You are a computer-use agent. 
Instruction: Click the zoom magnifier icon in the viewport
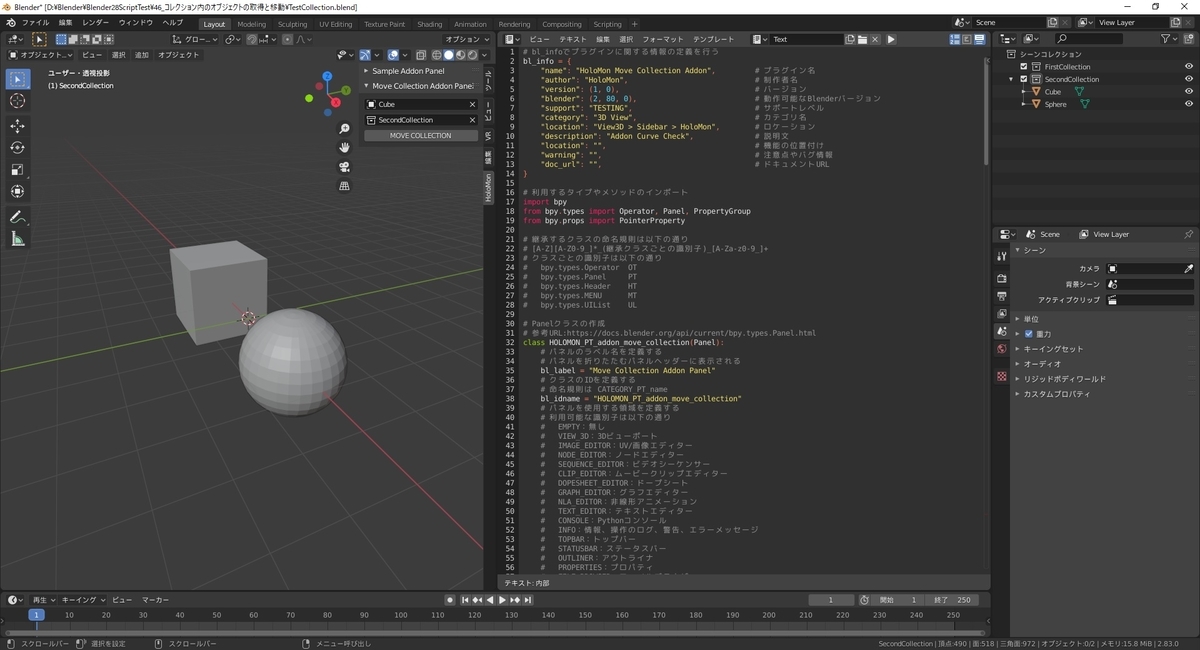pyautogui.click(x=344, y=129)
